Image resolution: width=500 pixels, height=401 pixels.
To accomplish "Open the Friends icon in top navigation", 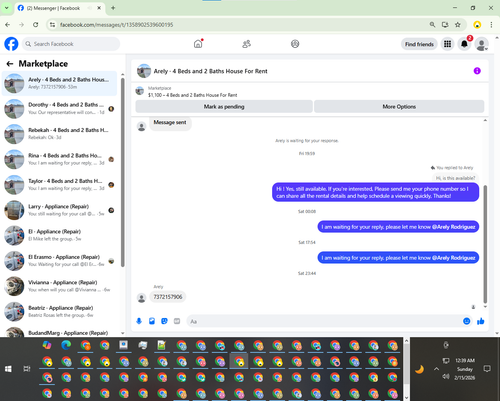I will [x=246, y=44].
